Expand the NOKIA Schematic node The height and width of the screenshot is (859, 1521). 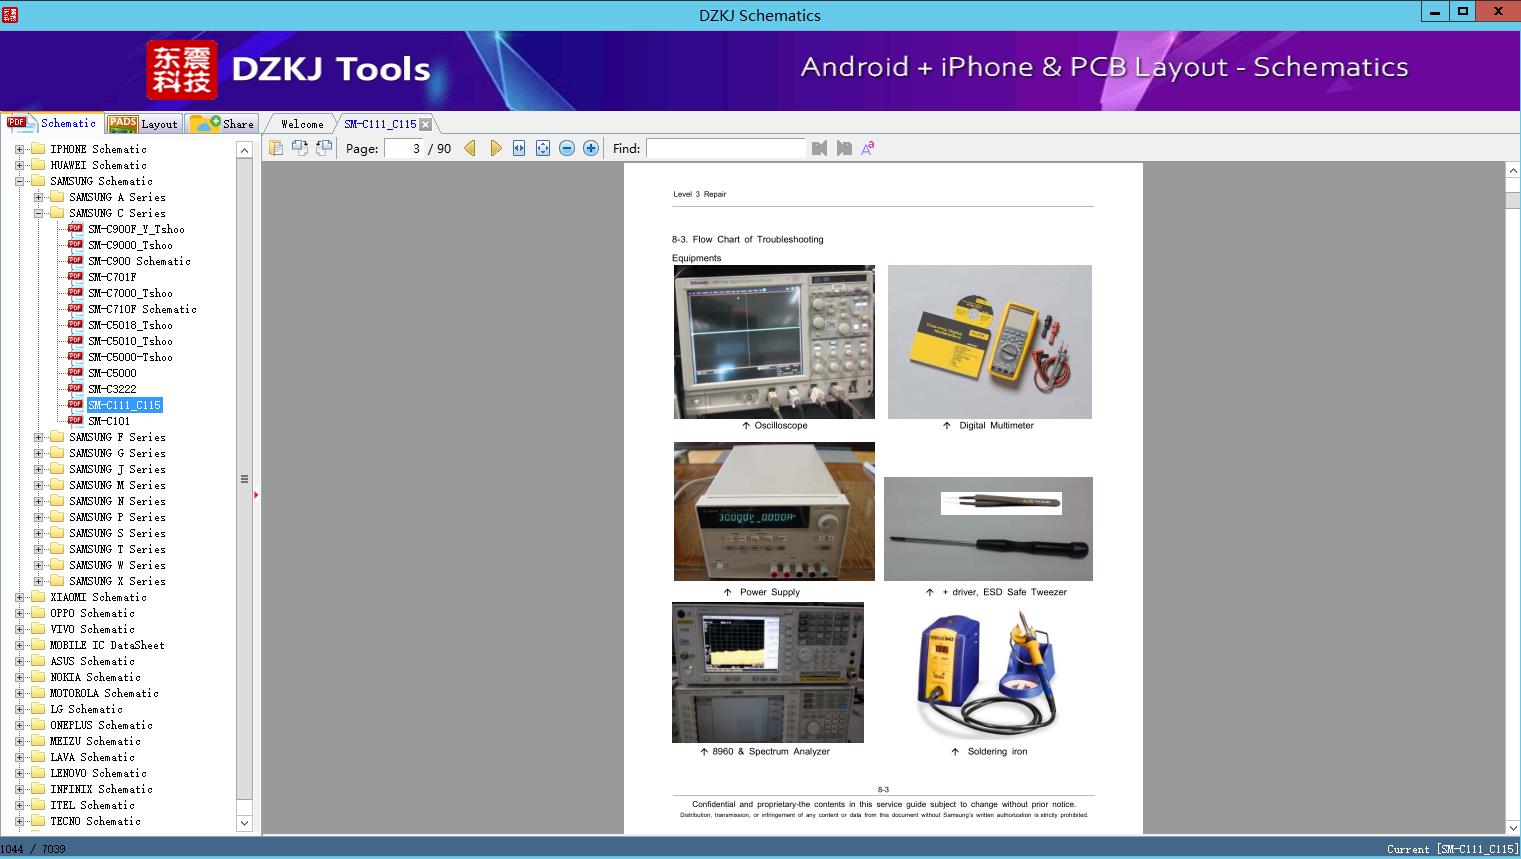19,677
